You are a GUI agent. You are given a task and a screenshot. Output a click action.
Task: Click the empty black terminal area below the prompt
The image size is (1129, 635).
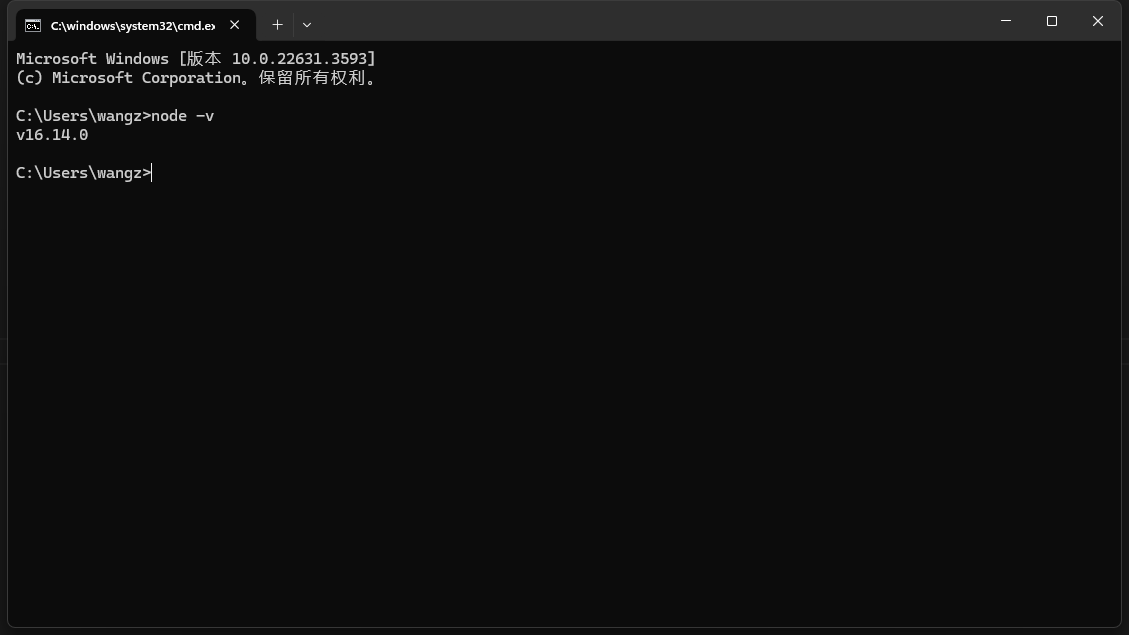564,403
